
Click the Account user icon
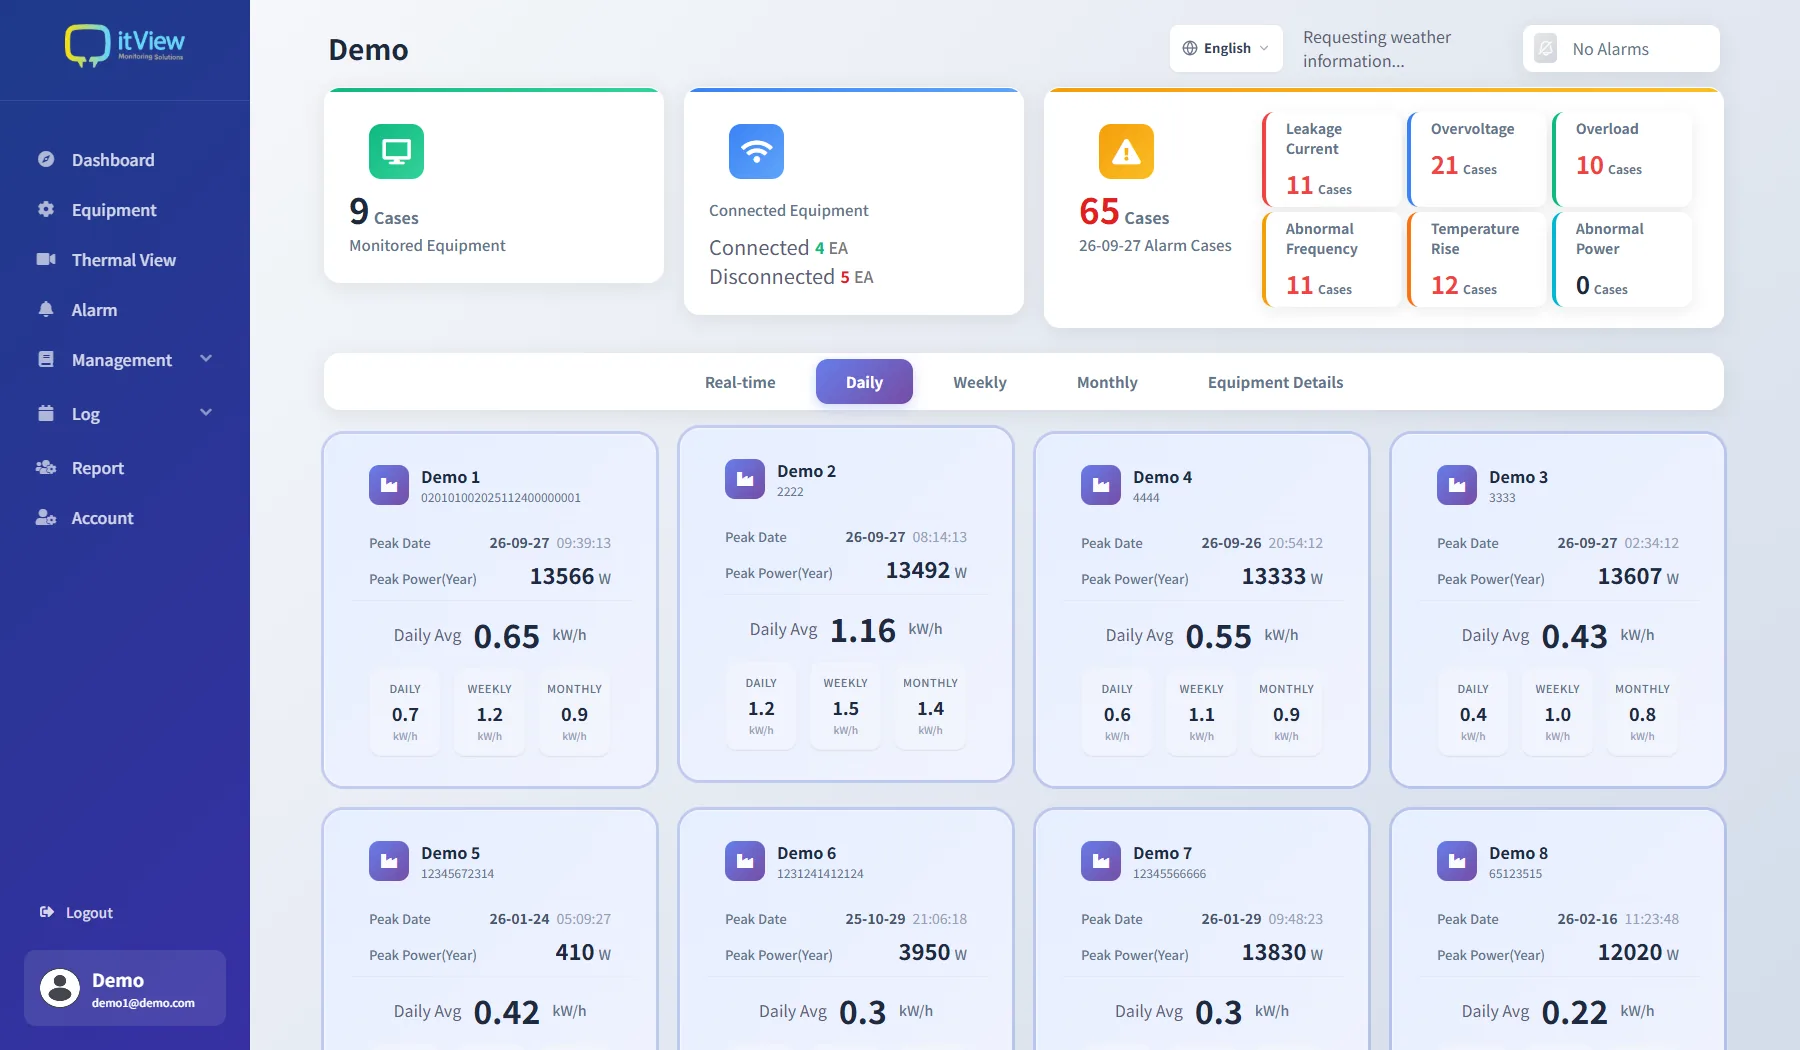tap(46, 517)
